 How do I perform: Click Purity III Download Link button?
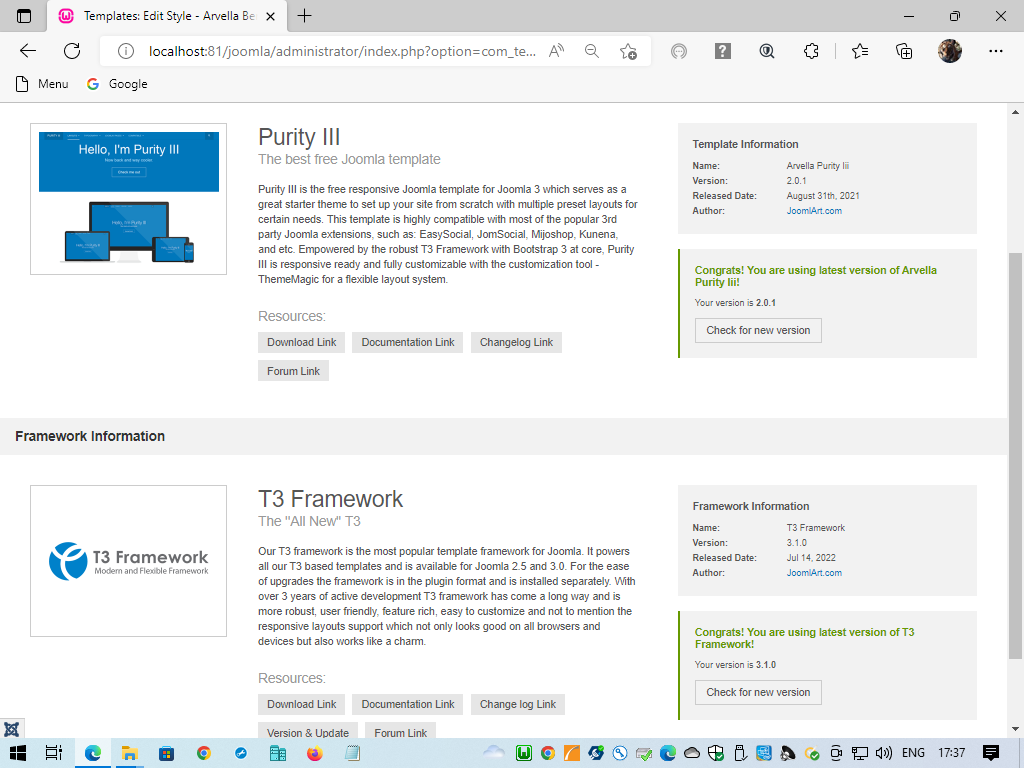[x=301, y=342]
